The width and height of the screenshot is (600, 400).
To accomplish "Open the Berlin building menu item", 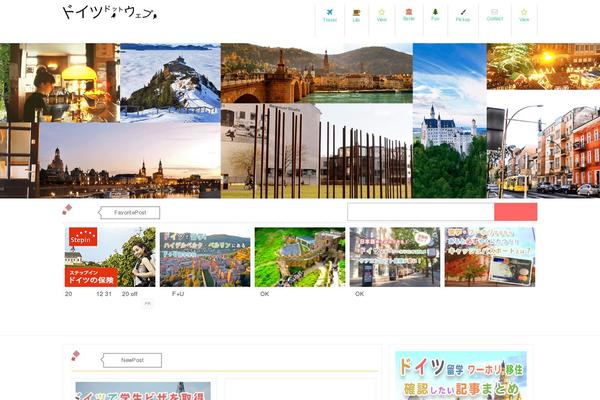I will coord(409,16).
